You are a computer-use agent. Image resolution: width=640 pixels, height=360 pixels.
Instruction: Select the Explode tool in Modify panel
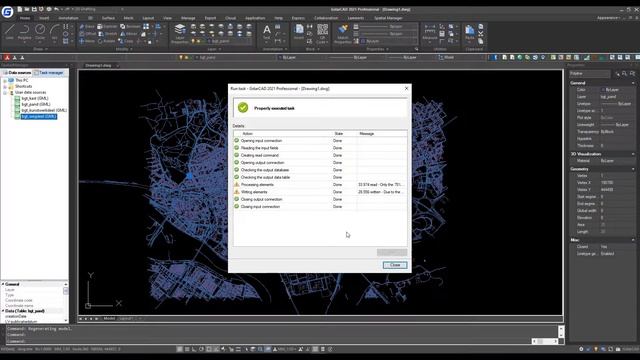(x=107, y=27)
